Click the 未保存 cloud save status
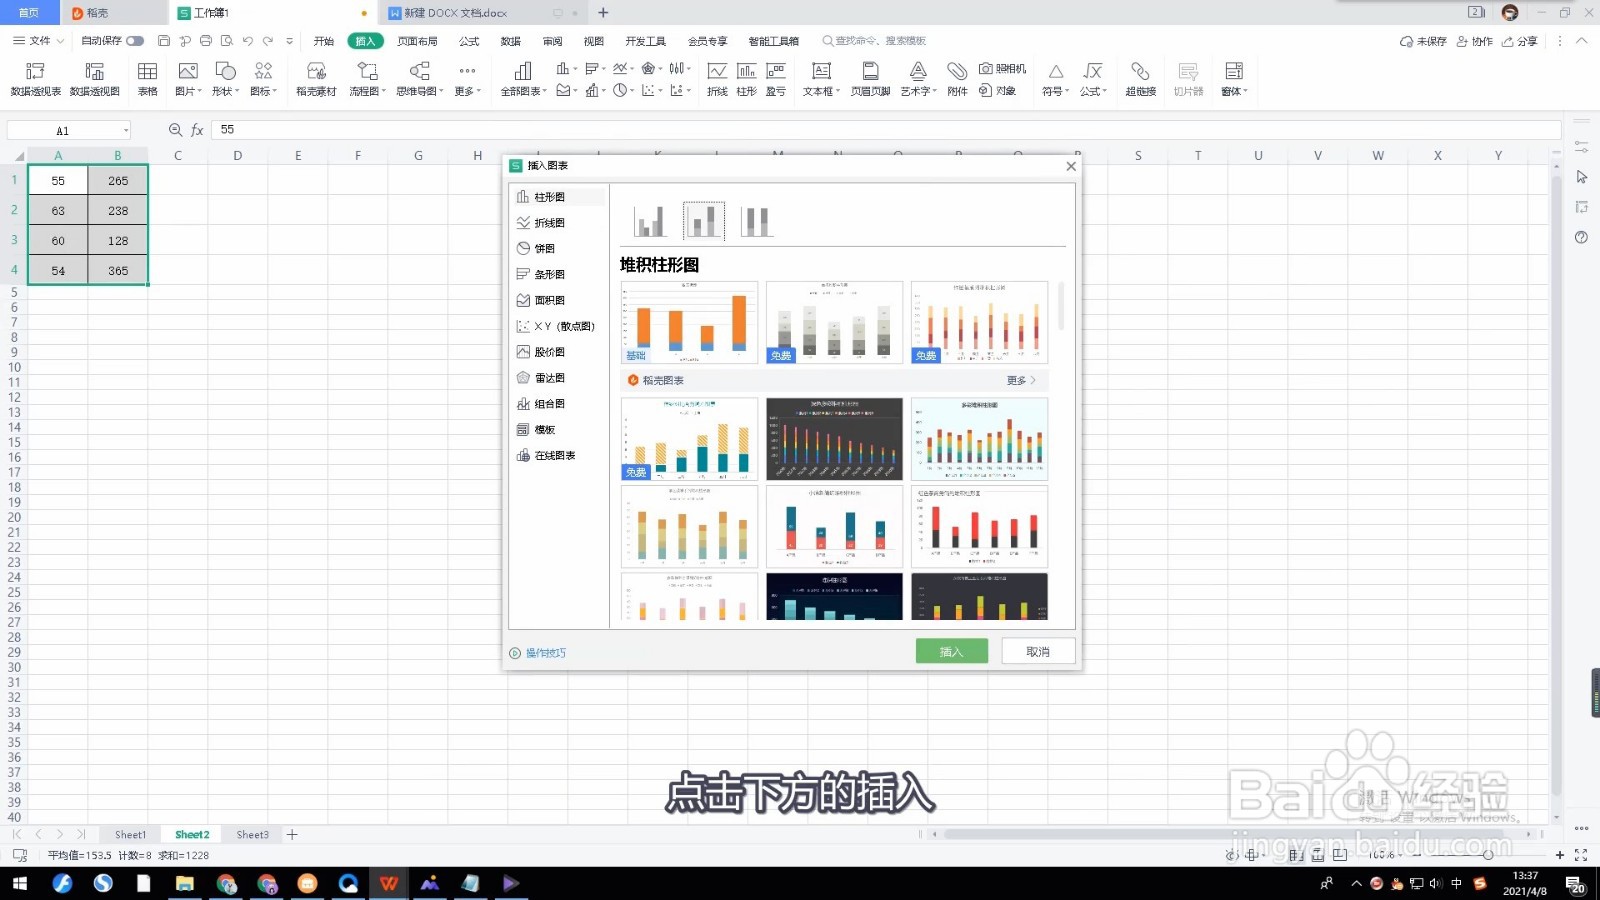 click(x=1423, y=41)
